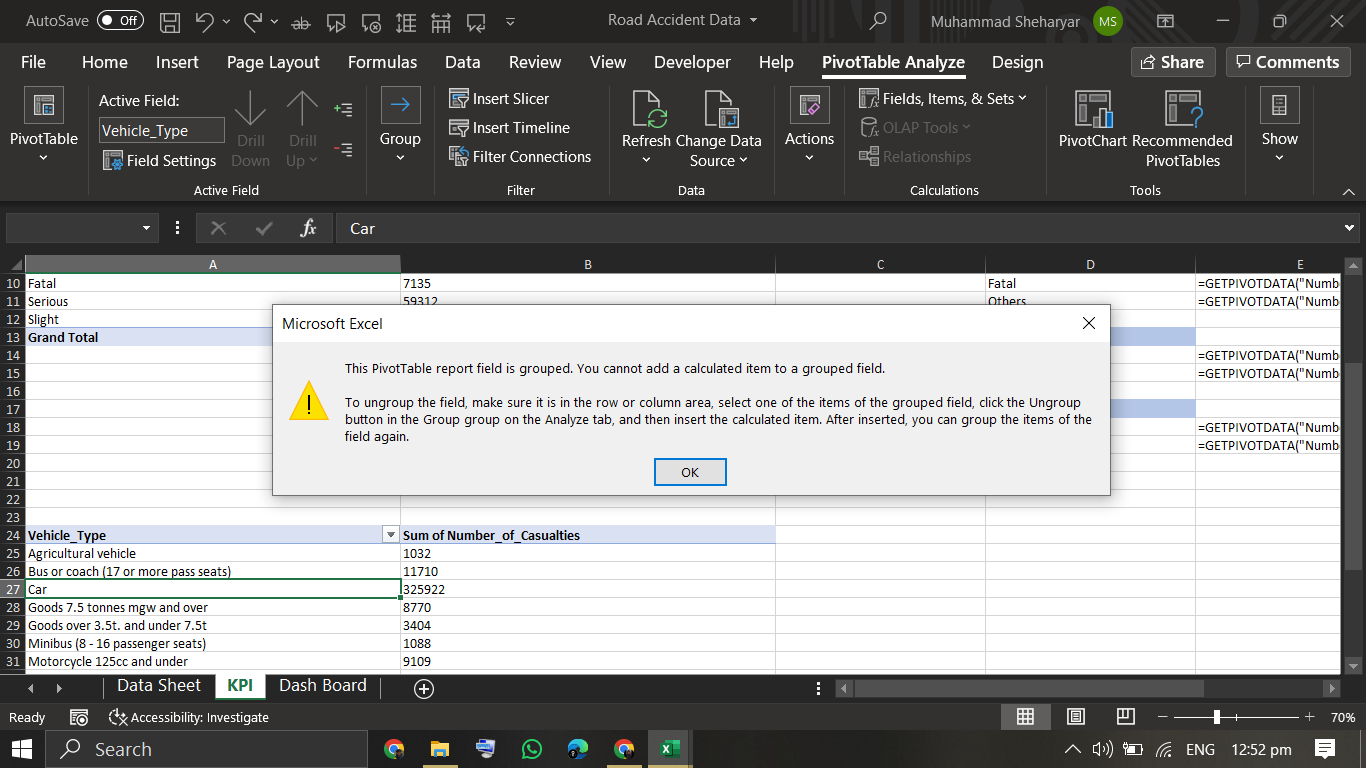This screenshot has height=768, width=1366.
Task: Select the column B header
Action: [x=588, y=264]
